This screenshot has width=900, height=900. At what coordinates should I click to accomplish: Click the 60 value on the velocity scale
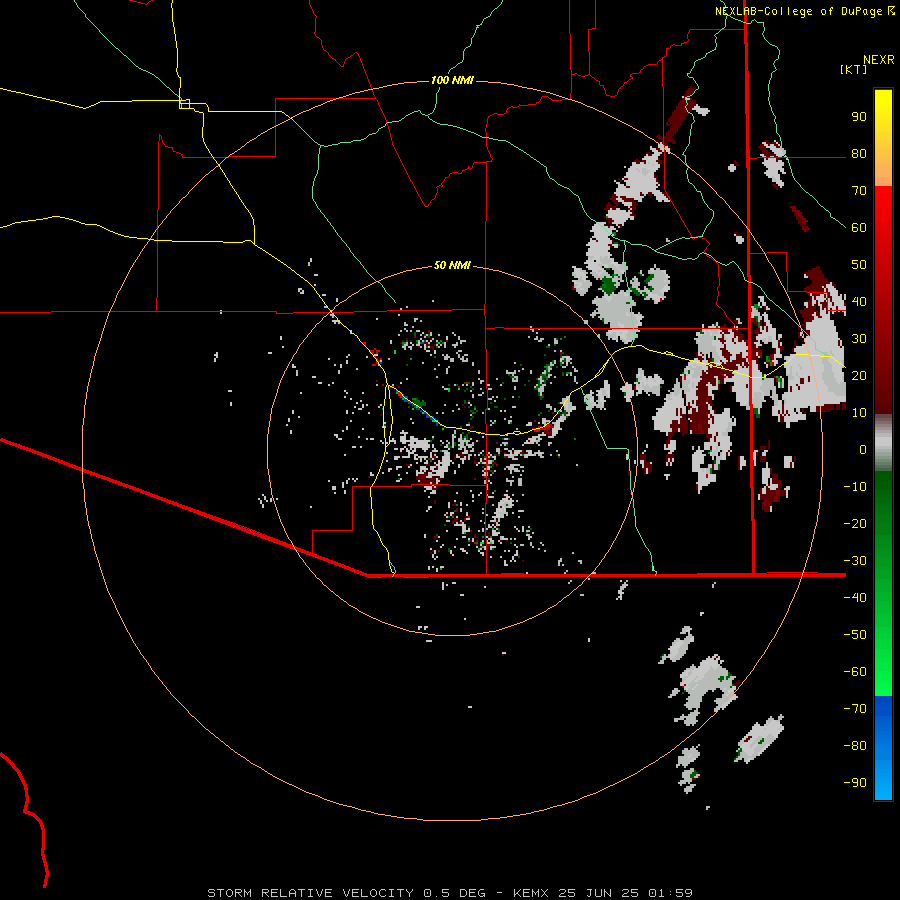click(x=859, y=228)
